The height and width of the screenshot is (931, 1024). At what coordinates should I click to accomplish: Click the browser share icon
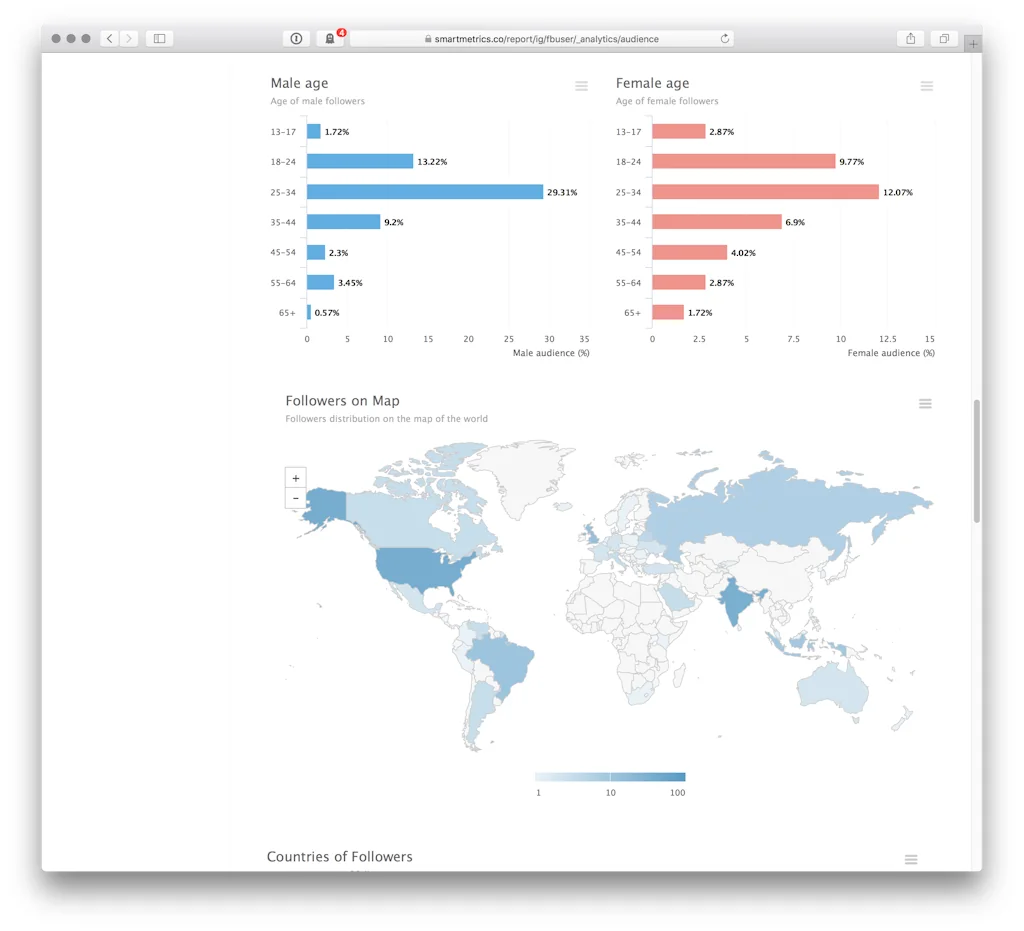coord(909,37)
